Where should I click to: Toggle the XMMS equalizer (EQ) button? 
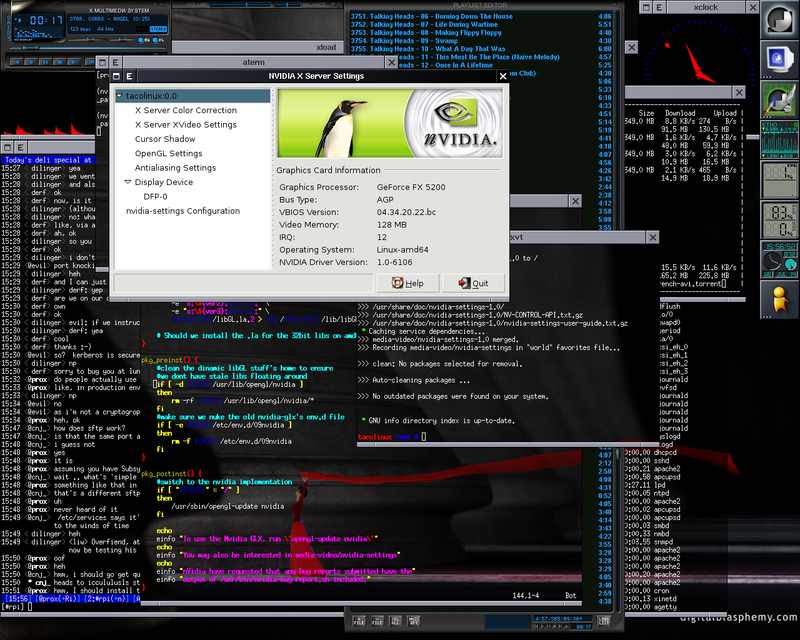142,40
